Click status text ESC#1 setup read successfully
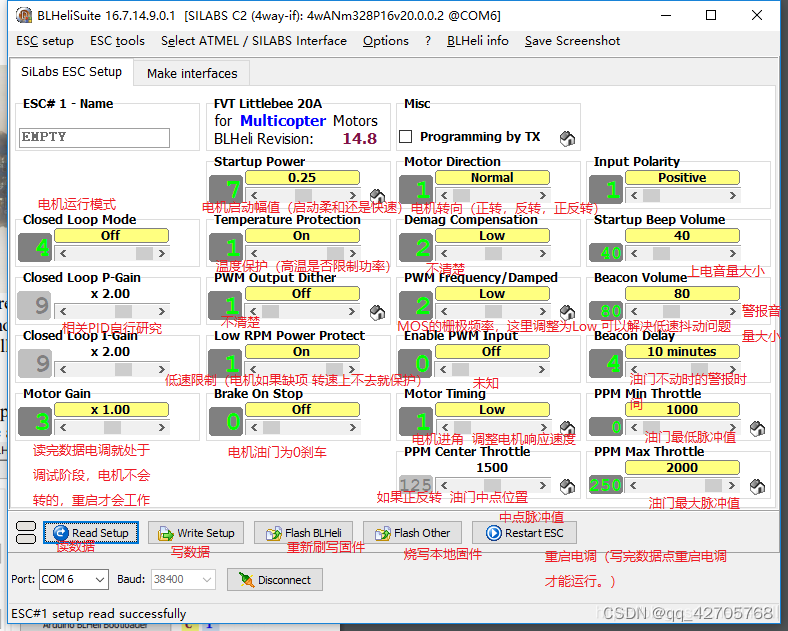 tap(98, 613)
